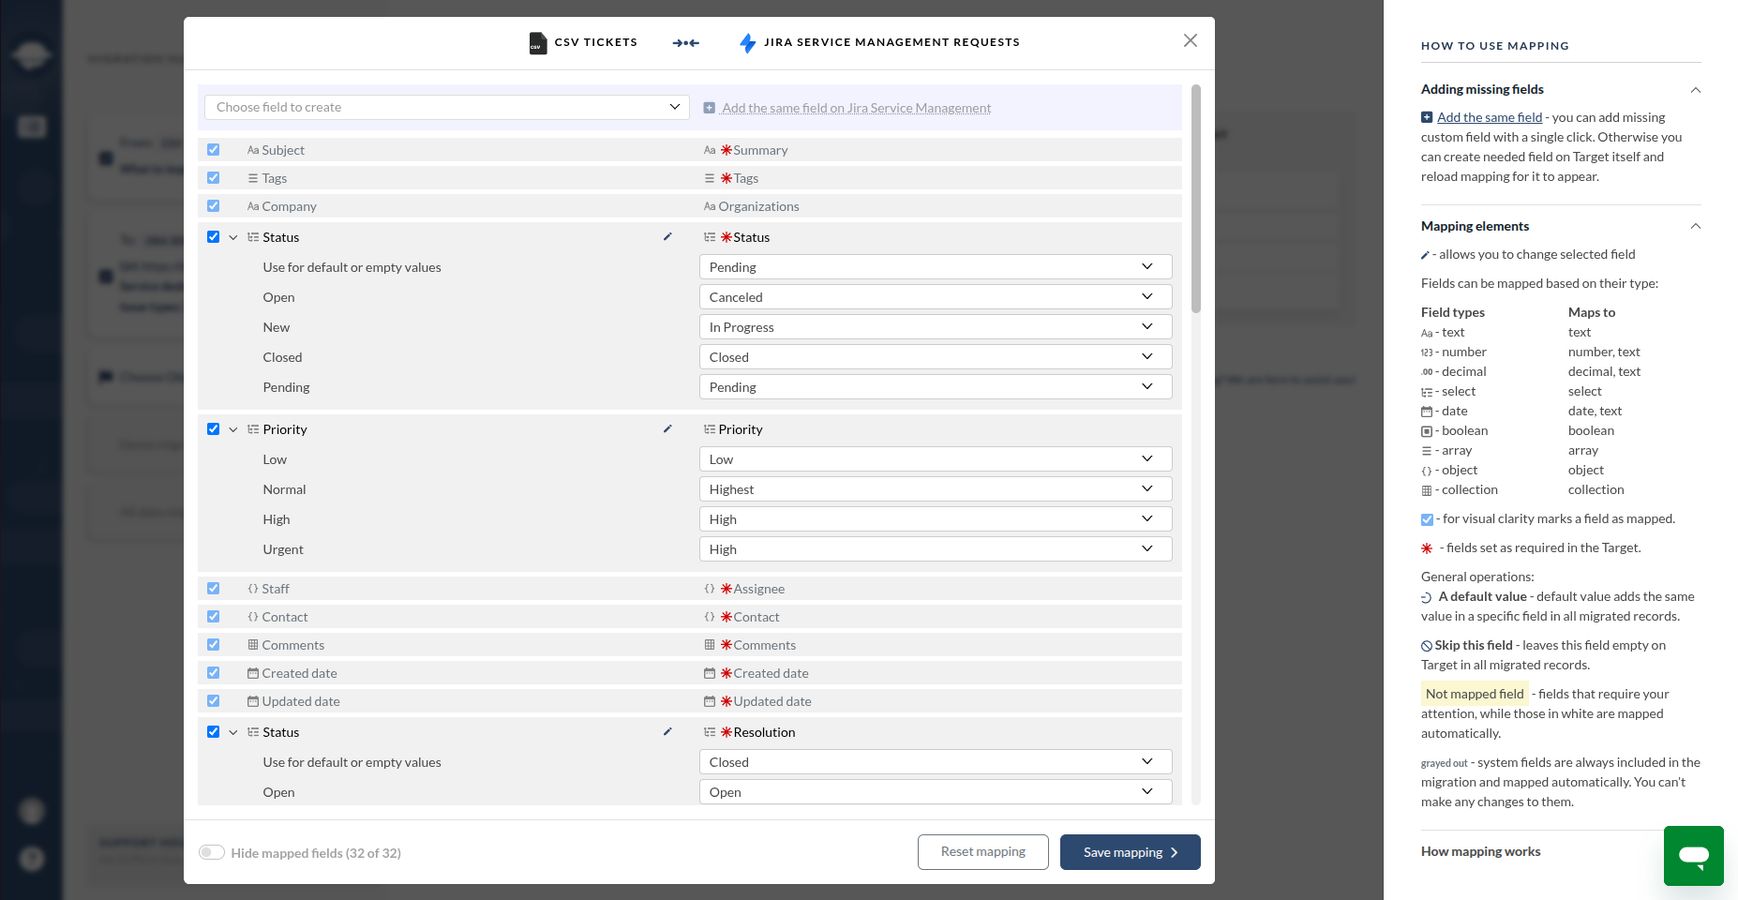Click the array icon next to target Tags
The image size is (1738, 900).
point(709,178)
